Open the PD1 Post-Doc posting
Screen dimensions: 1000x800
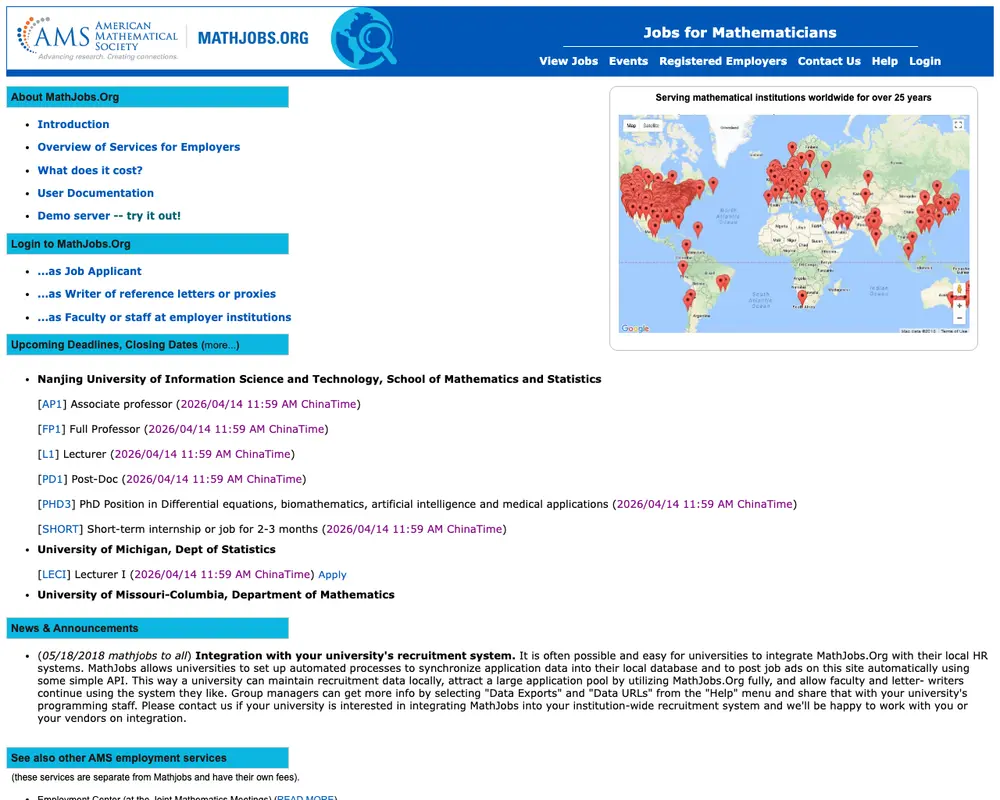tap(52, 479)
